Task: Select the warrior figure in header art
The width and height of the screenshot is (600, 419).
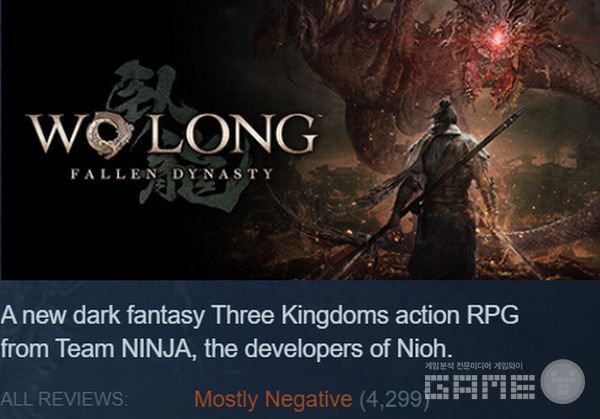Action: point(444,191)
